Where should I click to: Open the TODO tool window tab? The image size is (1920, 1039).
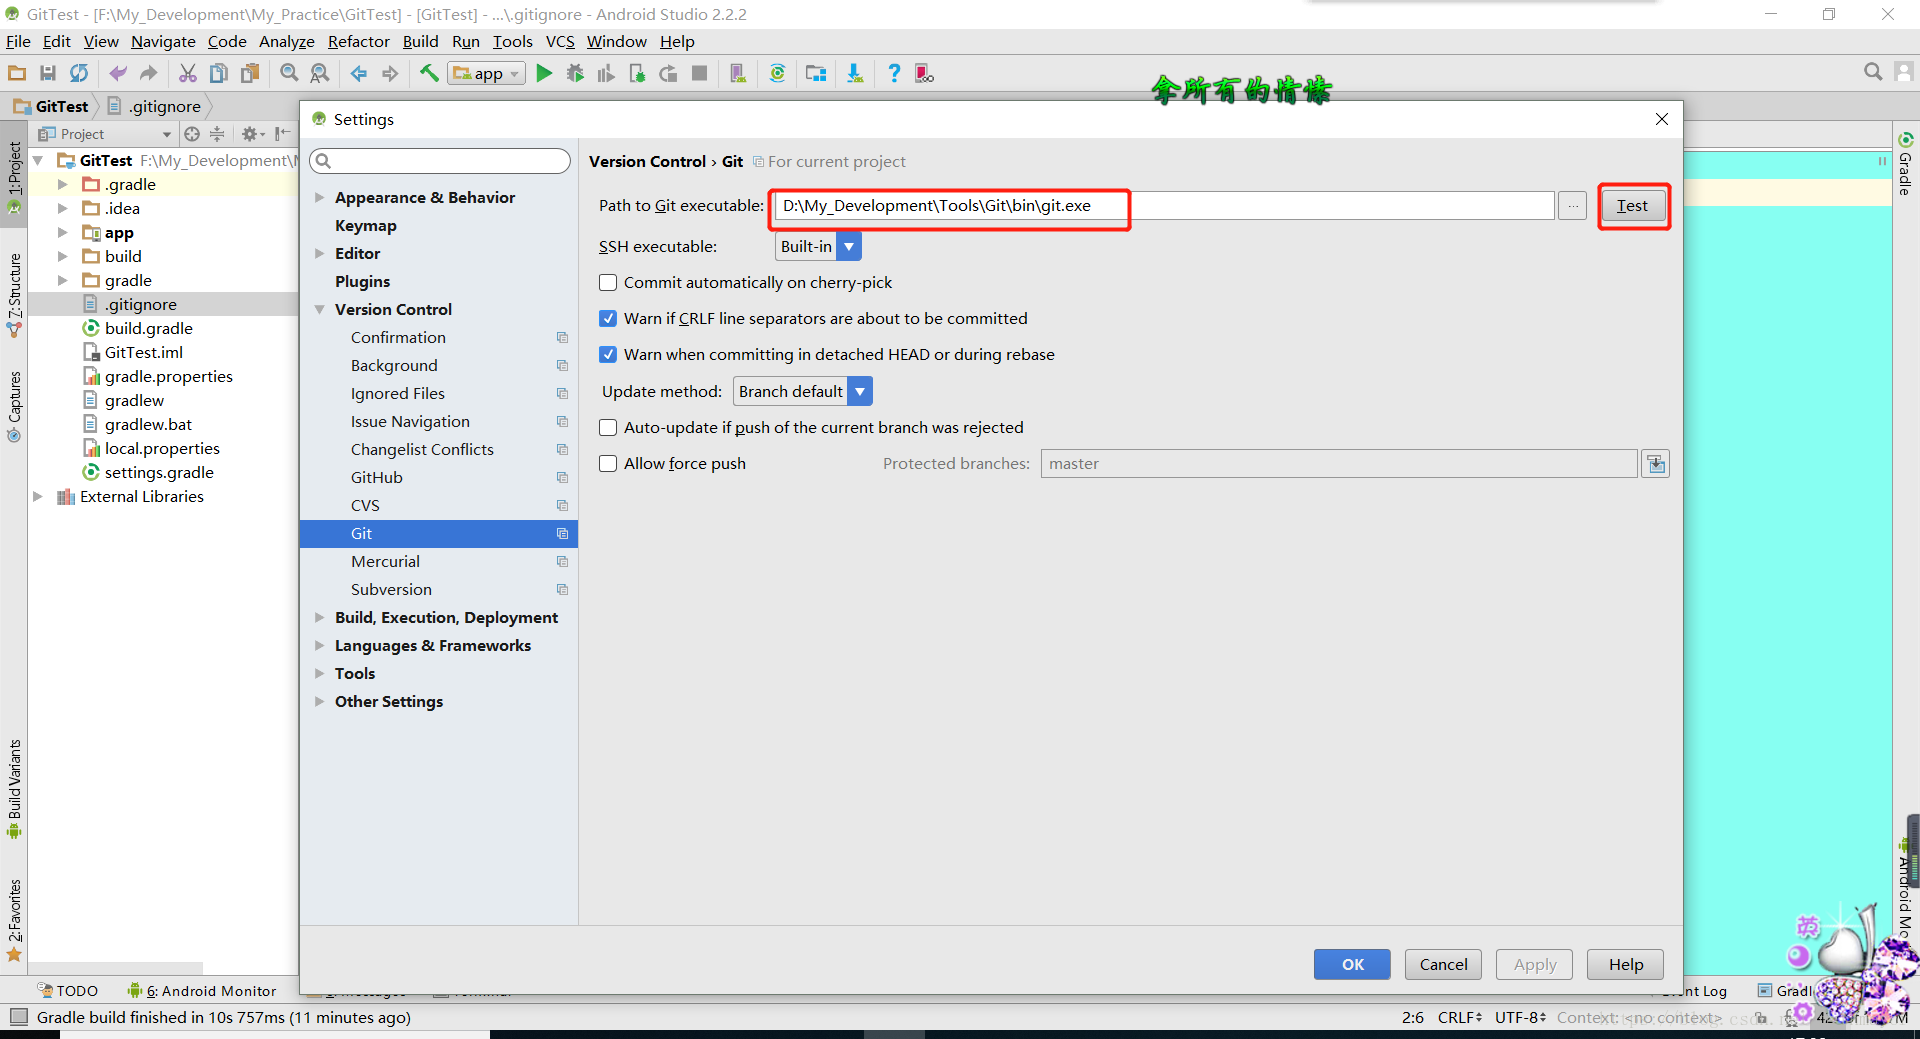tap(68, 991)
